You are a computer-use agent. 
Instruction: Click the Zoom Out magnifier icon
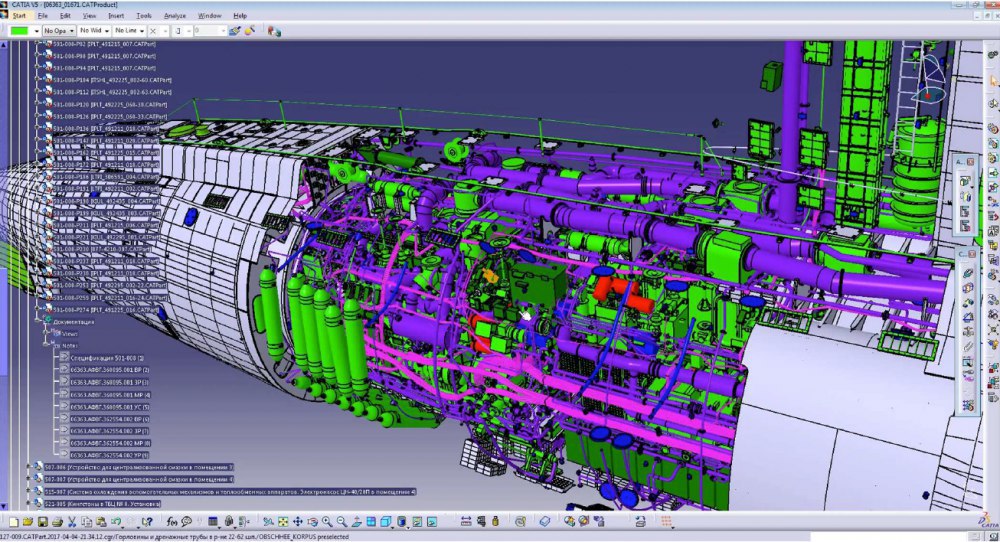(342, 522)
